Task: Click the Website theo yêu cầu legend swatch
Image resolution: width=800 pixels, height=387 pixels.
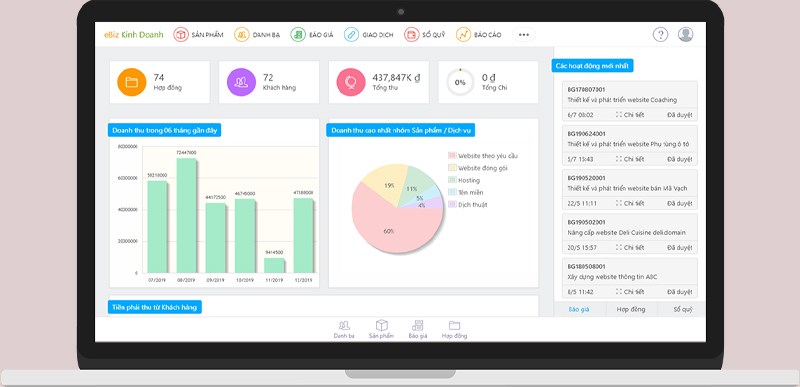Action: pos(452,156)
